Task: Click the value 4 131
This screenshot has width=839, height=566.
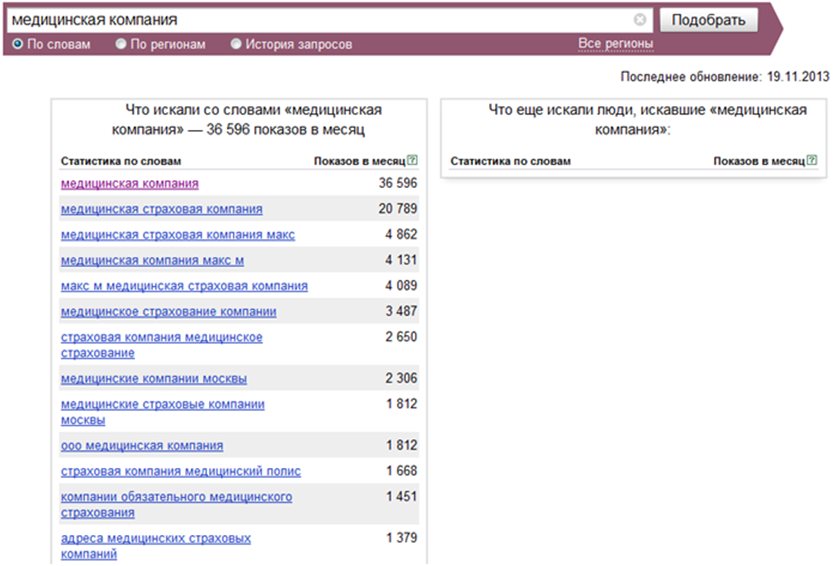Action: (x=401, y=260)
